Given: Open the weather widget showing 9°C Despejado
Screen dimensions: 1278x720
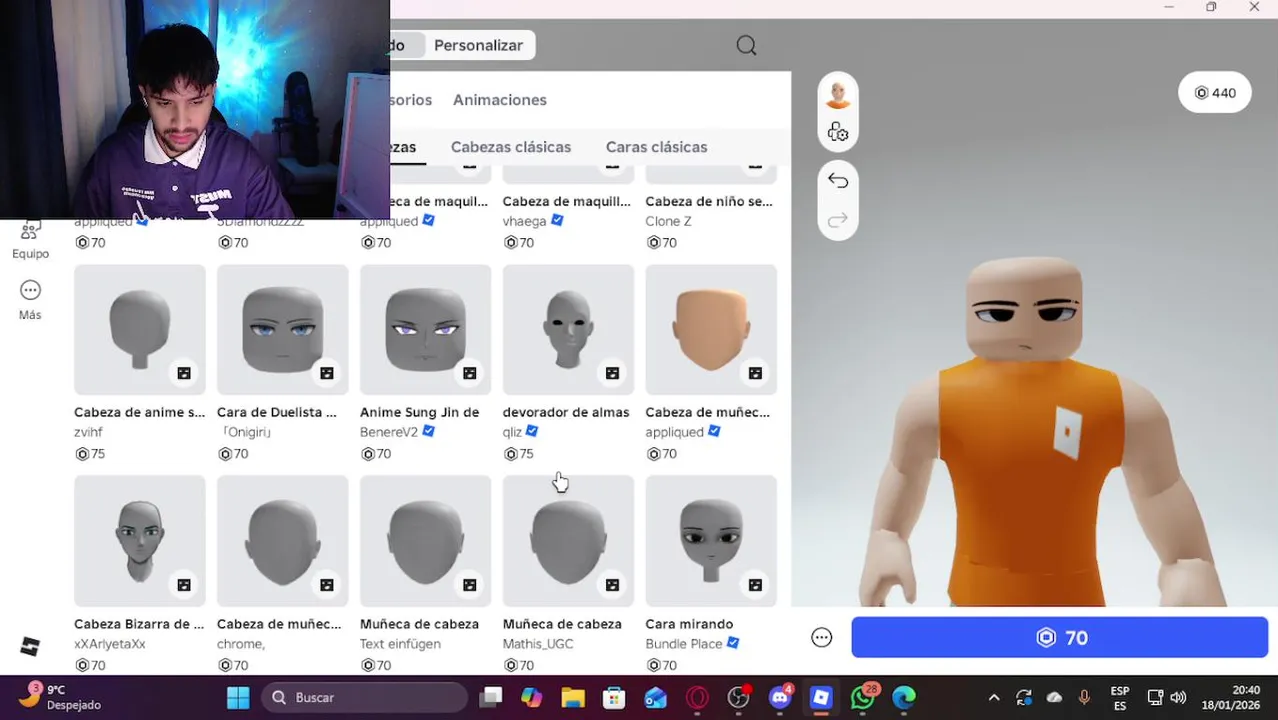Looking at the screenshot, I should pos(60,697).
